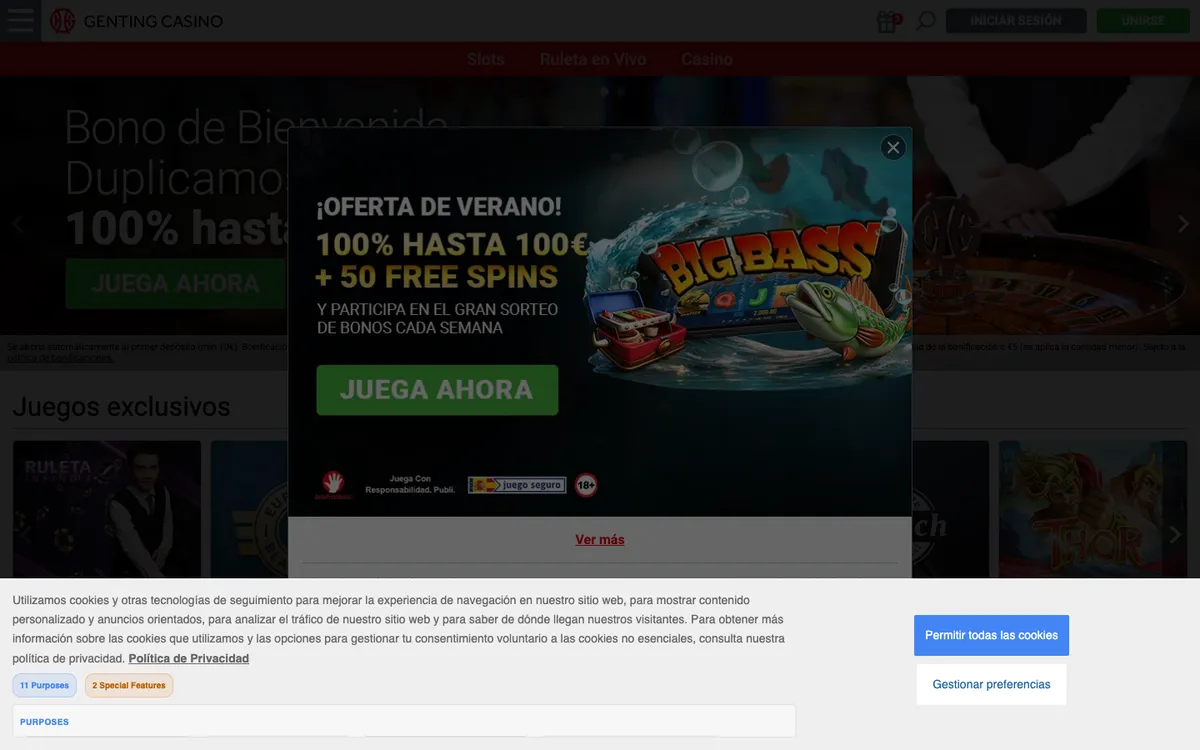Open the gift promotions icon

click(888, 21)
